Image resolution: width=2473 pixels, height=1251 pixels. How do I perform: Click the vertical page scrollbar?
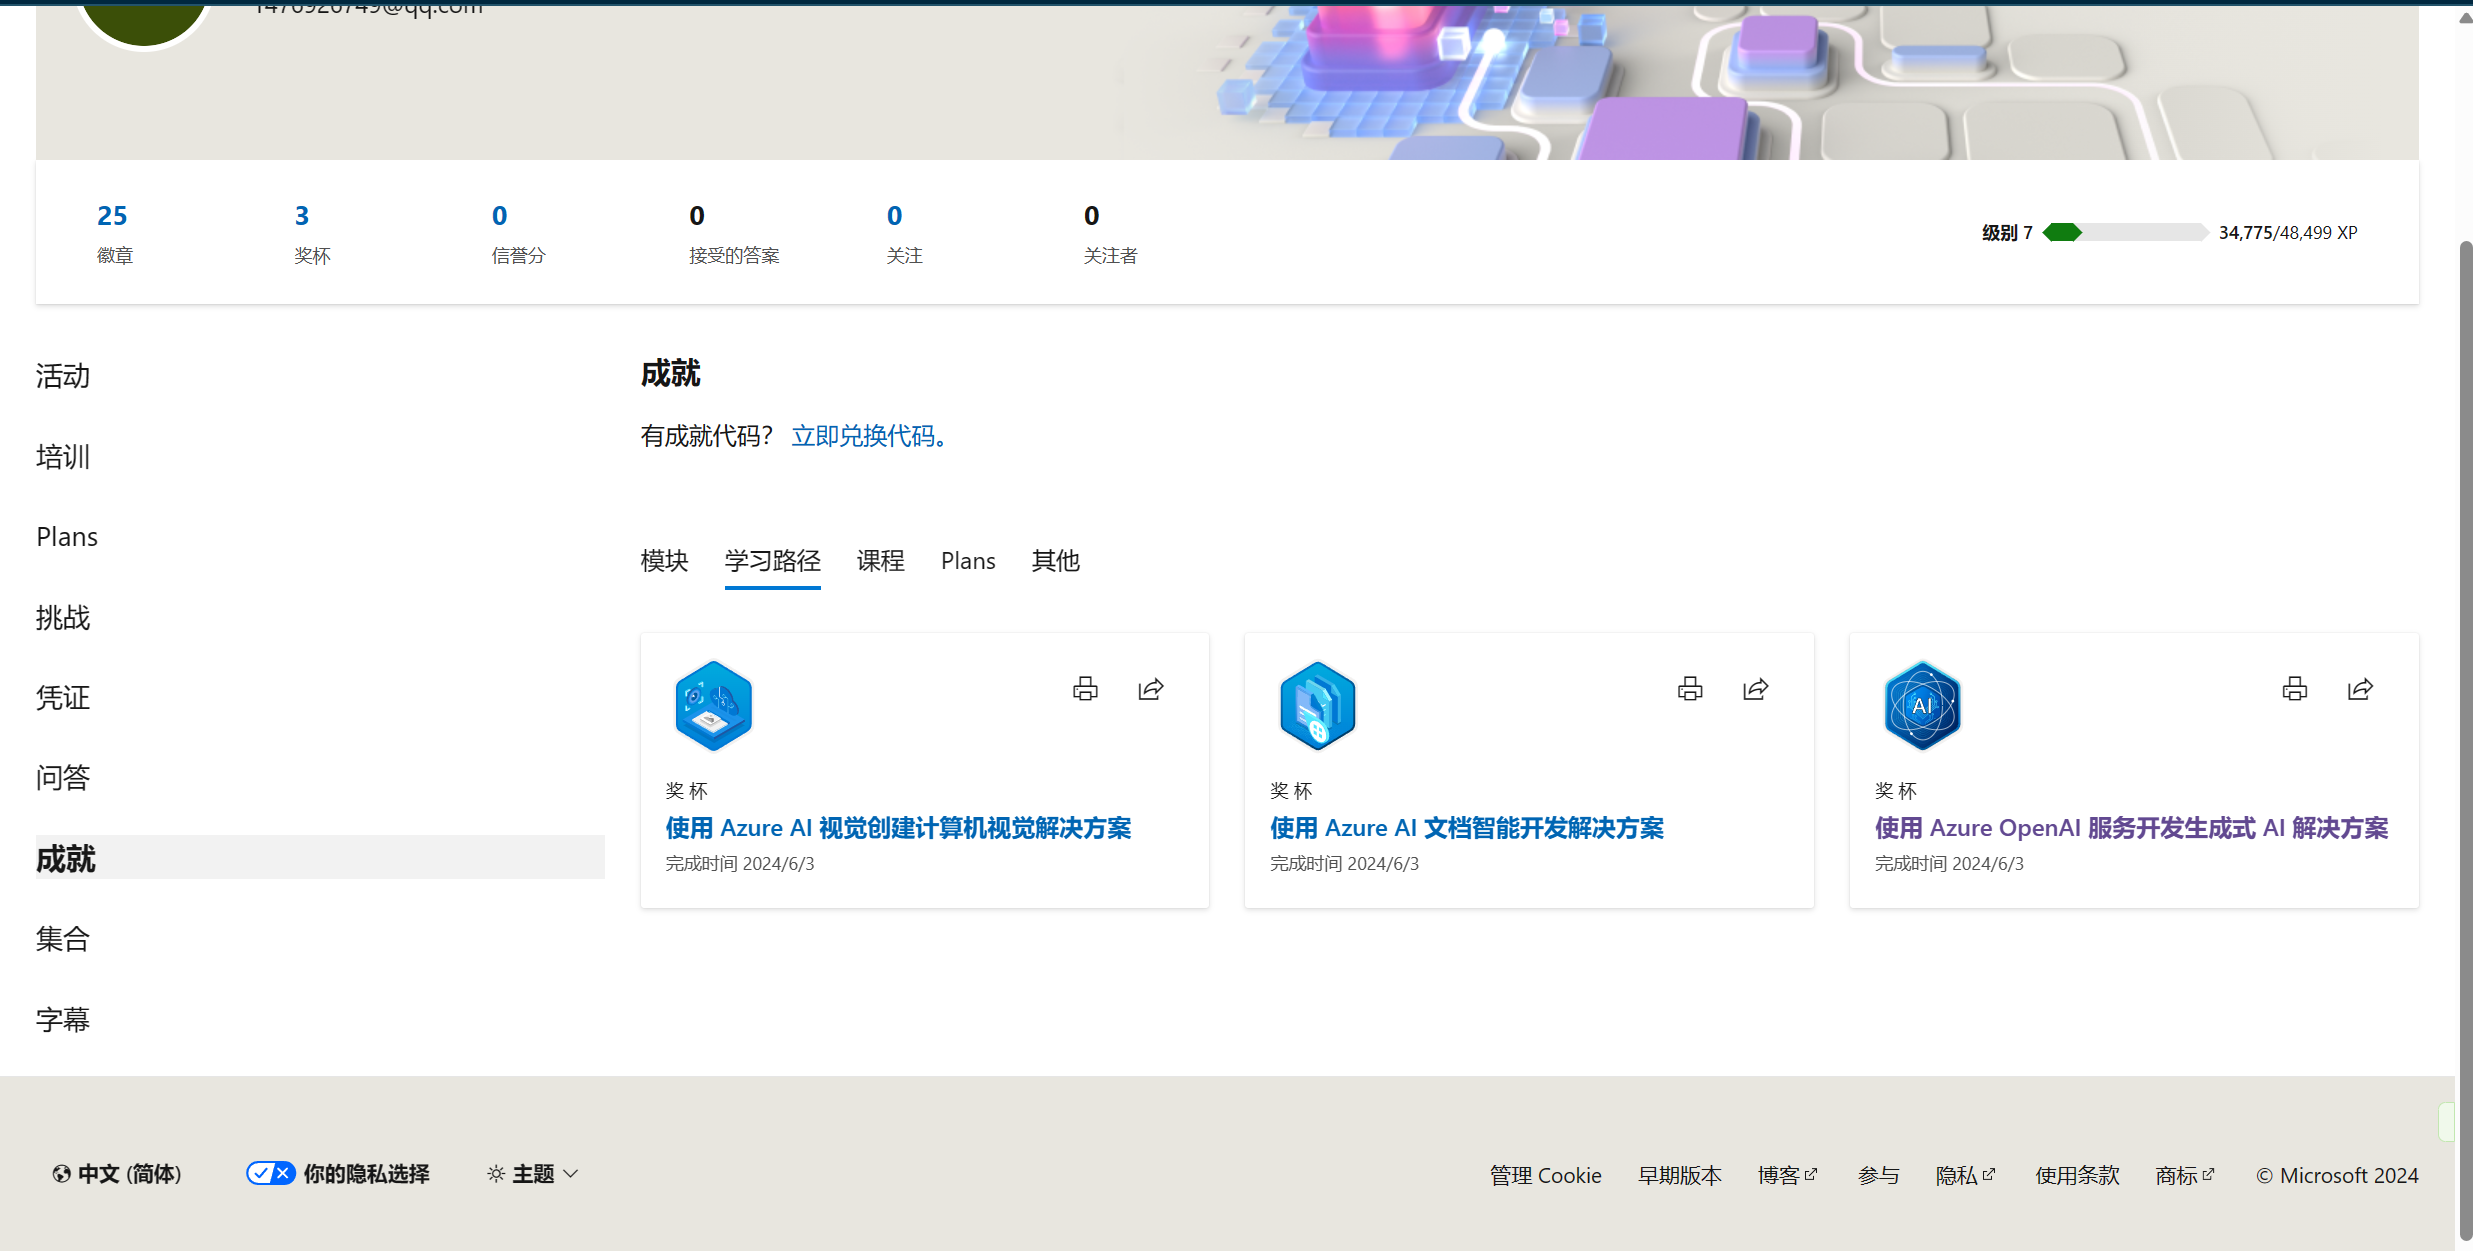(2464, 740)
